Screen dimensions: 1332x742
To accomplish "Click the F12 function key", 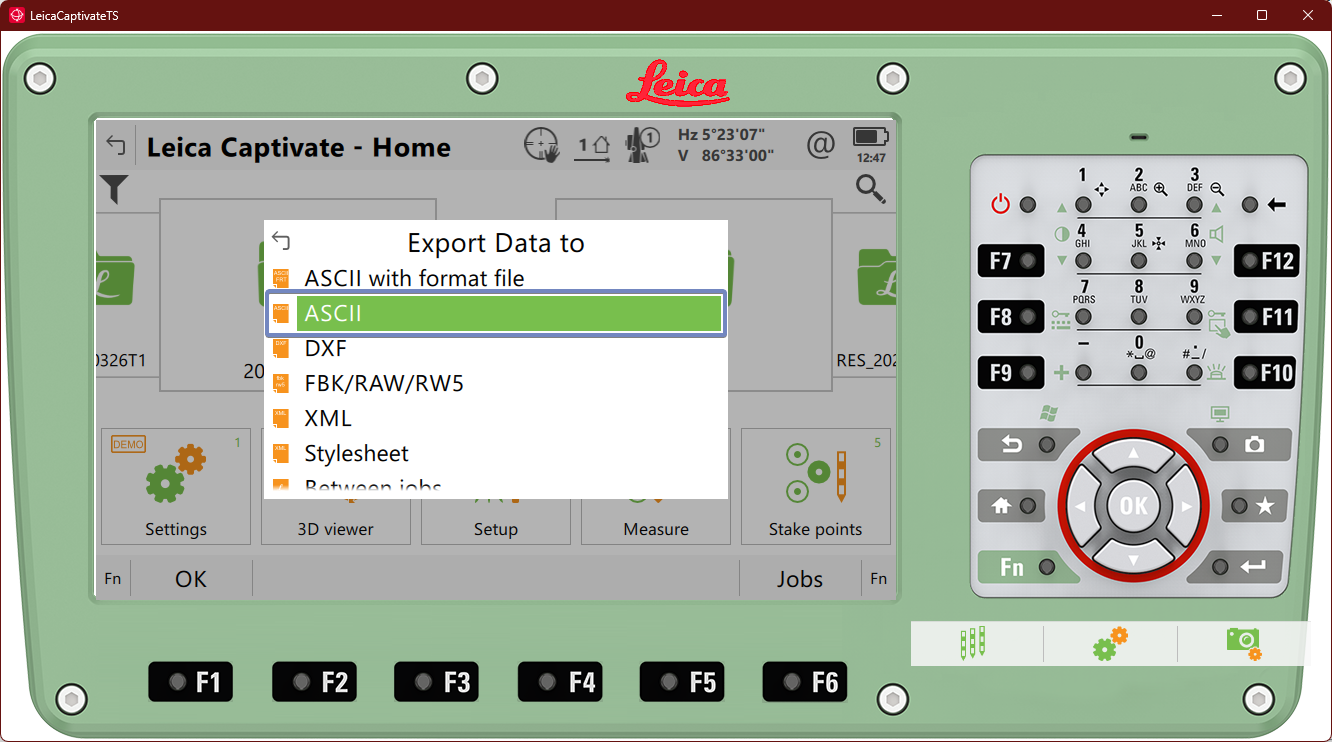I will [x=1266, y=261].
